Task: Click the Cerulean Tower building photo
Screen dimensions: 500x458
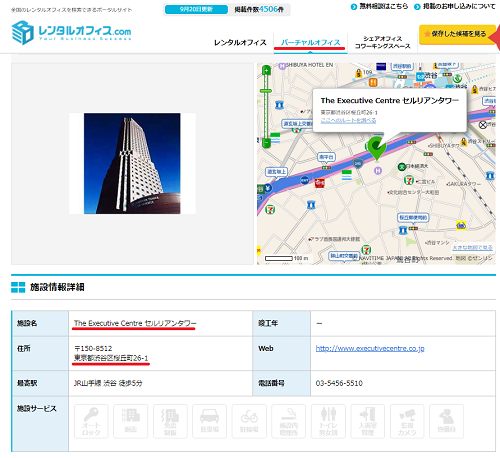Action: pos(132,163)
